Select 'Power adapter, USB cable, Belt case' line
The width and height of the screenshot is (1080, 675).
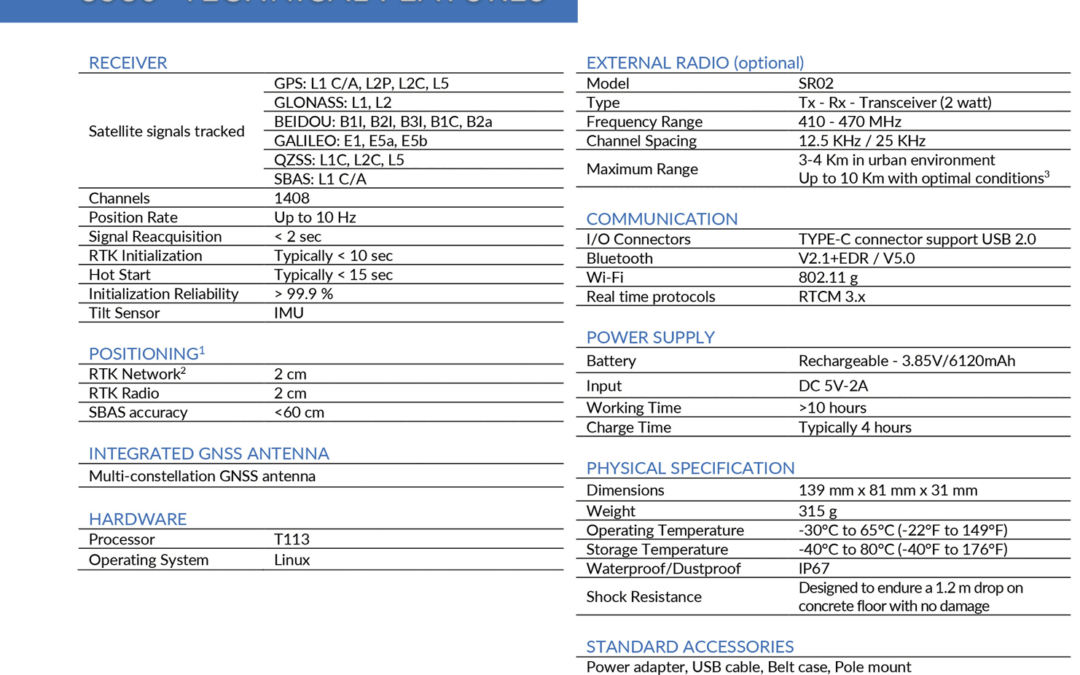[749, 667]
